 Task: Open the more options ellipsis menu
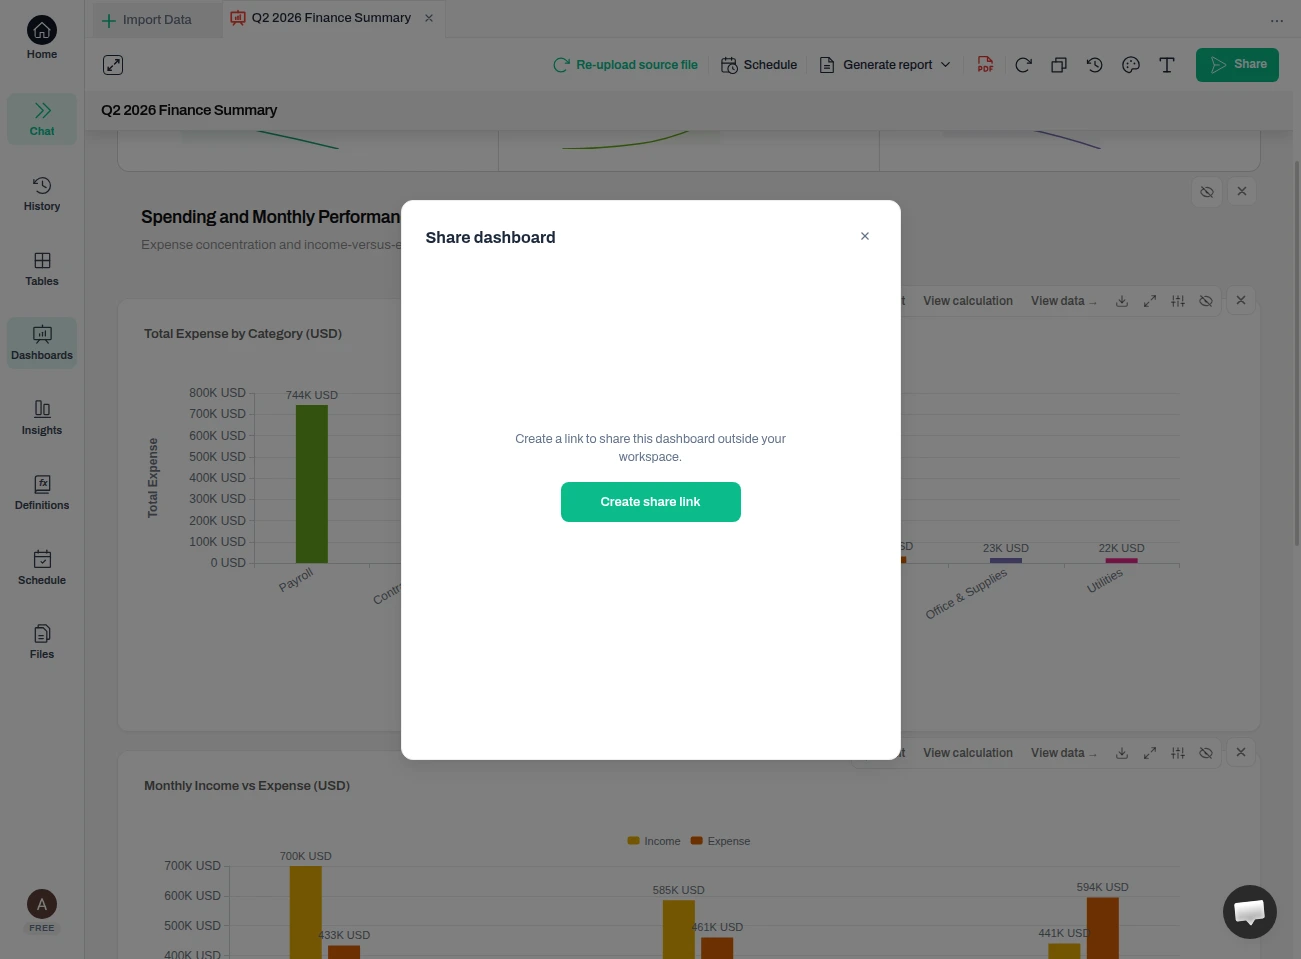click(1277, 21)
